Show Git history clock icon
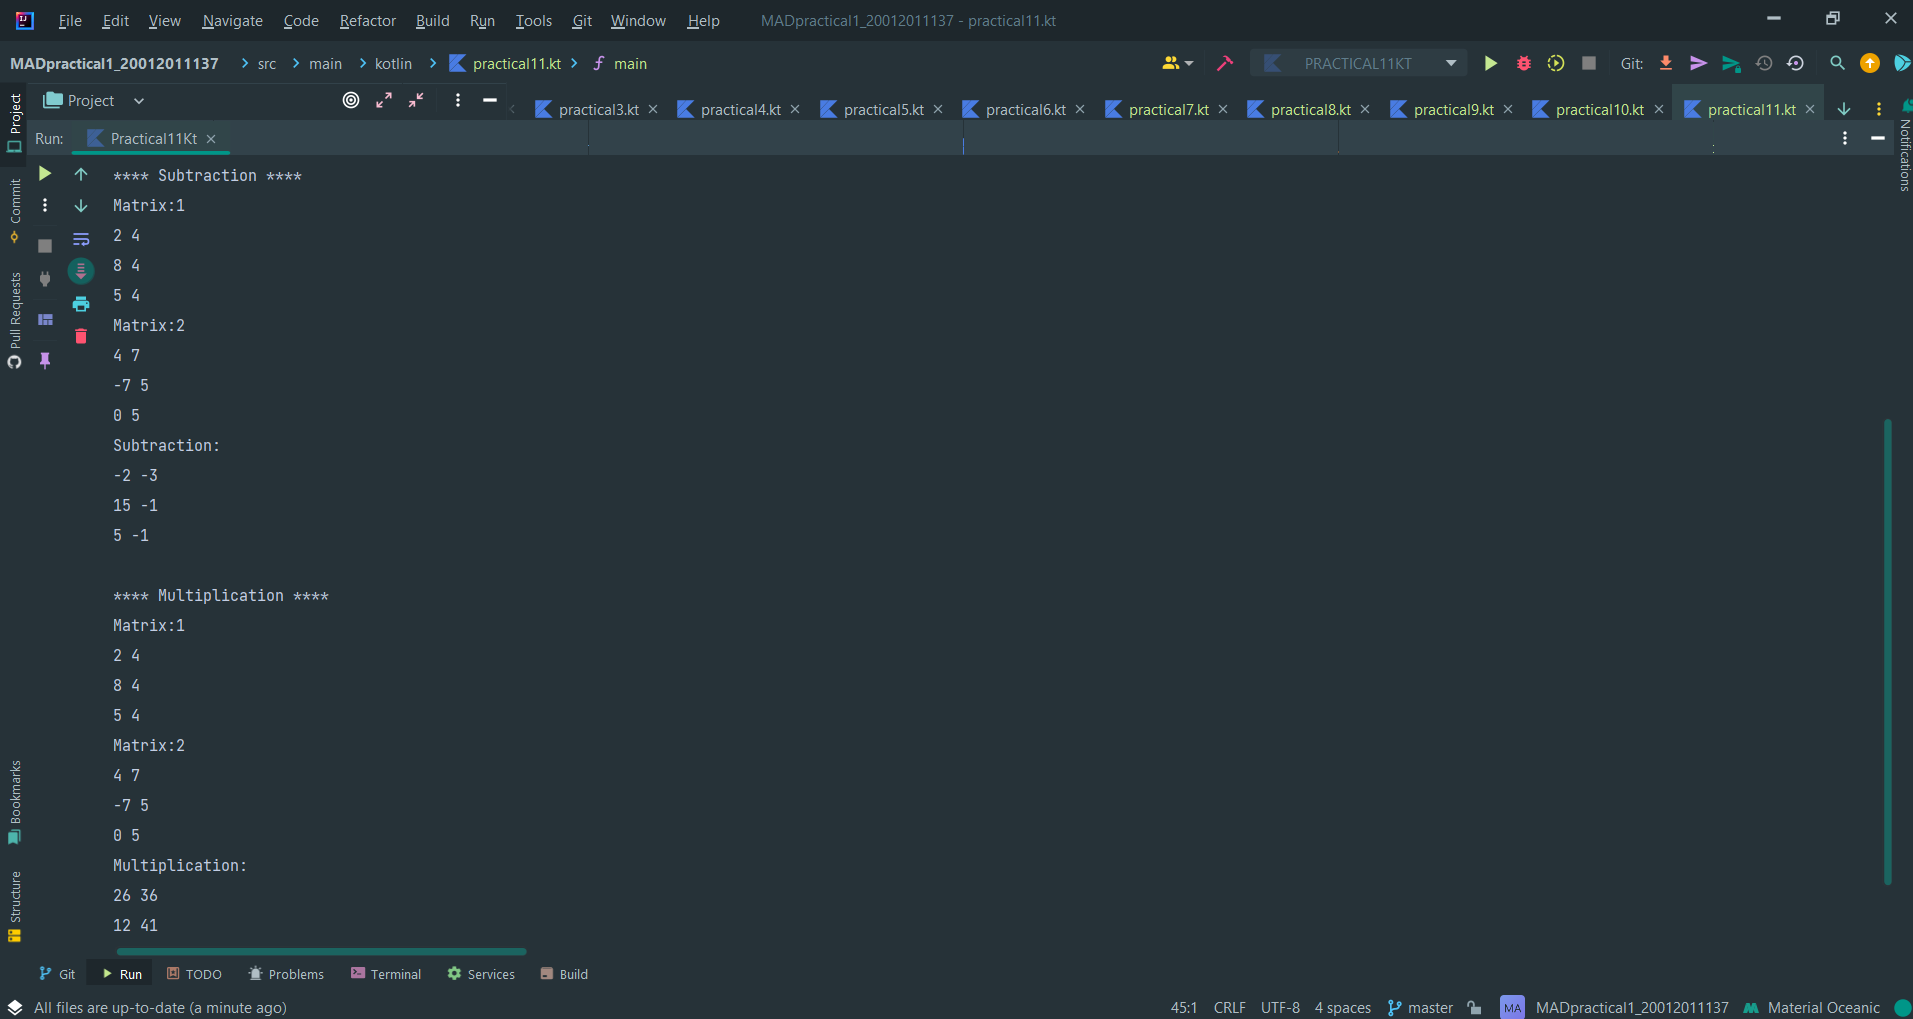 (1764, 63)
